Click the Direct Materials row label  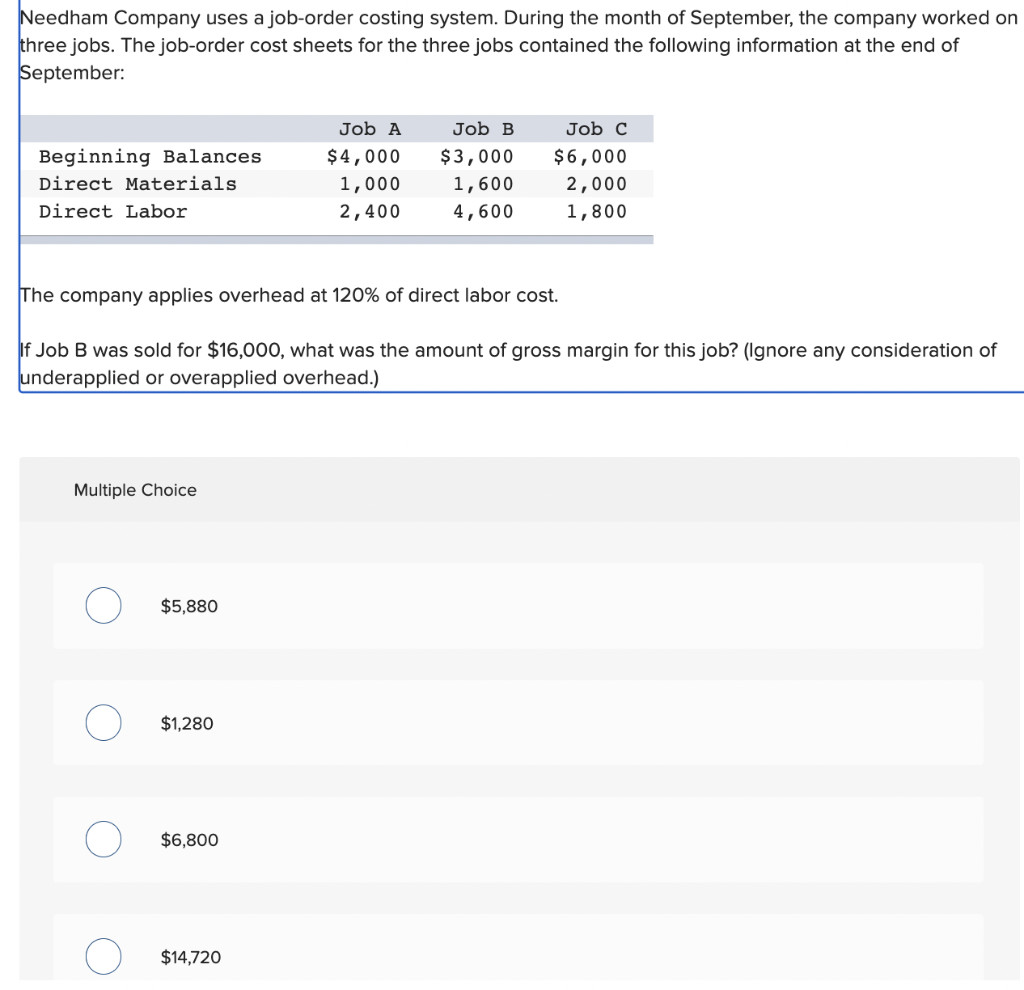coord(138,184)
